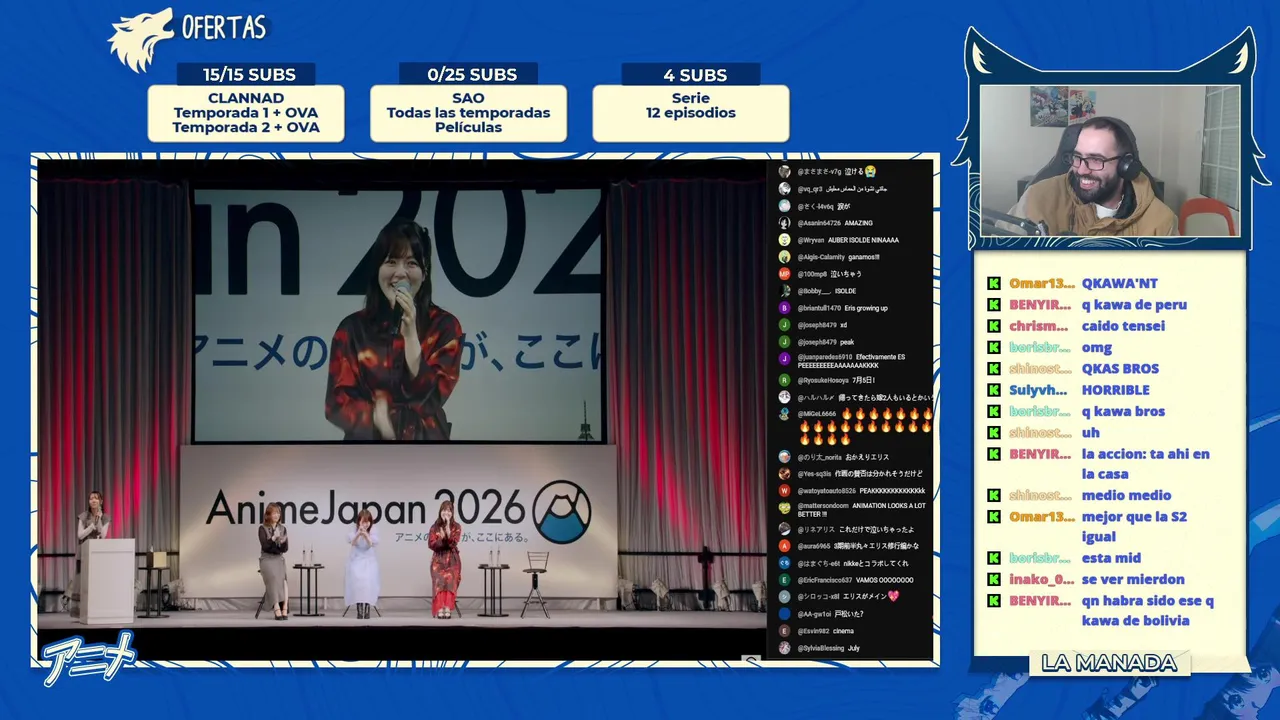The width and height of the screenshot is (1280, 720).
Task: Click the avatar of @Wryvan in chat
Action: coord(785,240)
